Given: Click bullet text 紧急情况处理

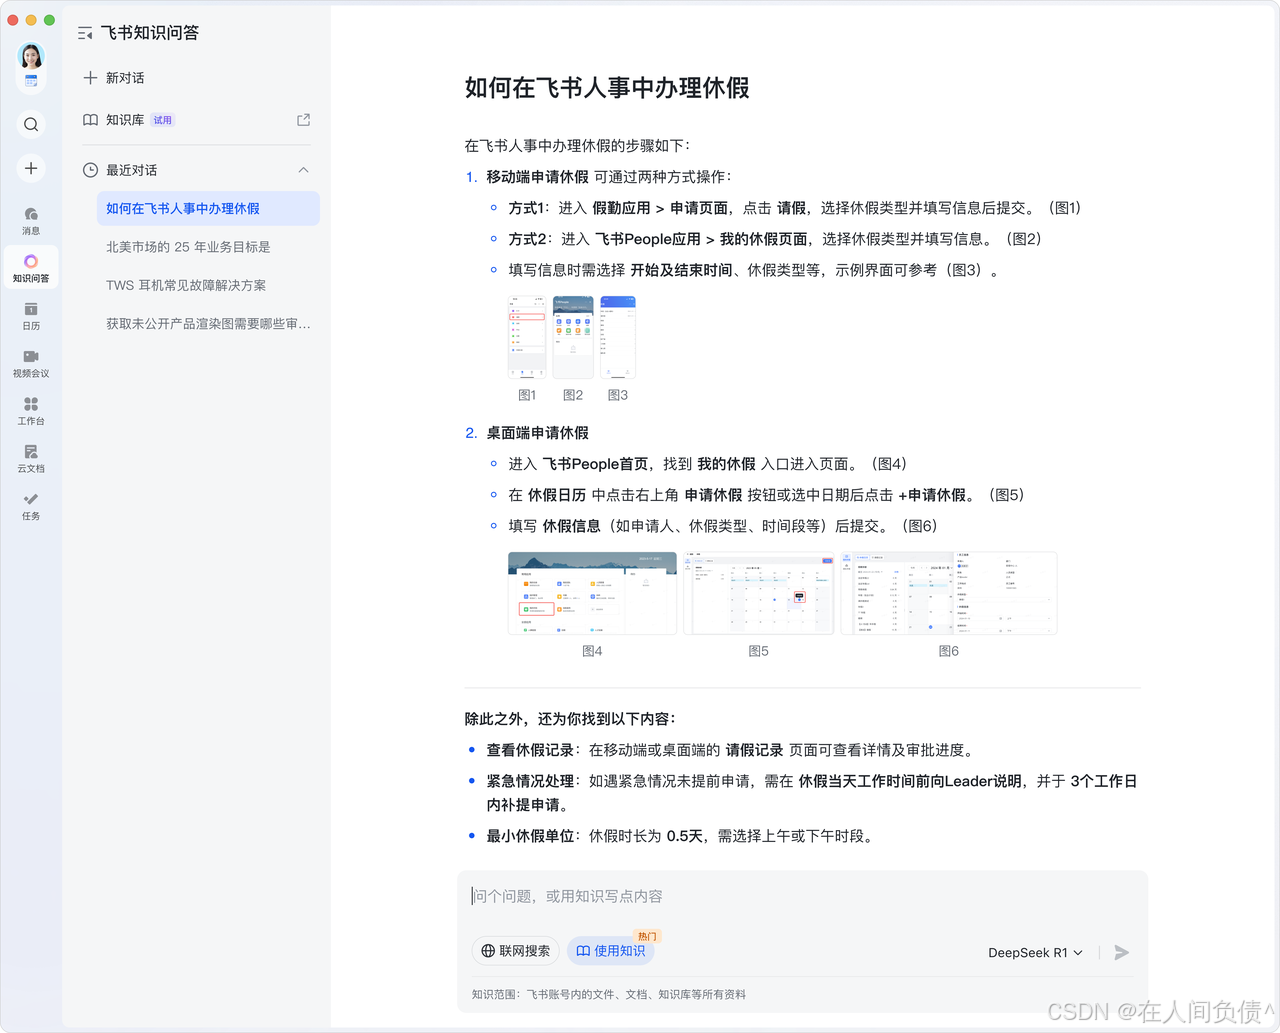Looking at the screenshot, I should coord(530,781).
